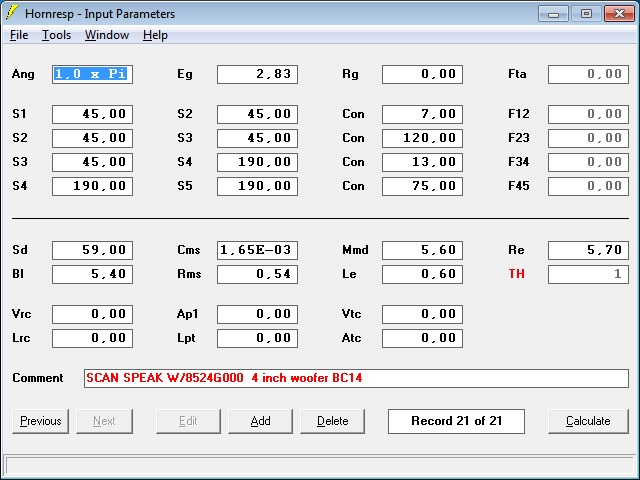Click the Sd field showing 59,00

pyautogui.click(x=92, y=250)
